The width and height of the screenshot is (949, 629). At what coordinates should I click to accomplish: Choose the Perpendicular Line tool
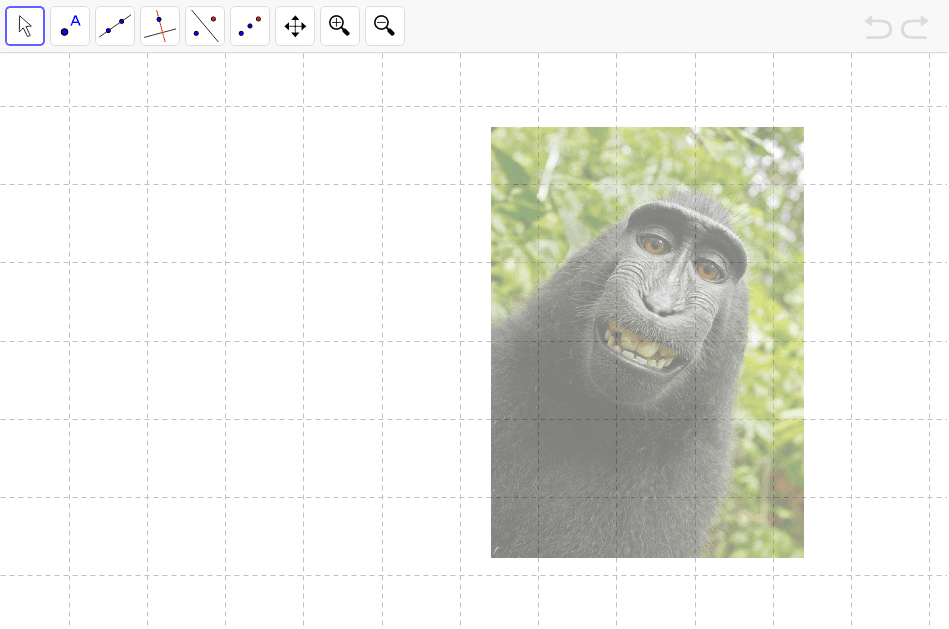pyautogui.click(x=160, y=26)
